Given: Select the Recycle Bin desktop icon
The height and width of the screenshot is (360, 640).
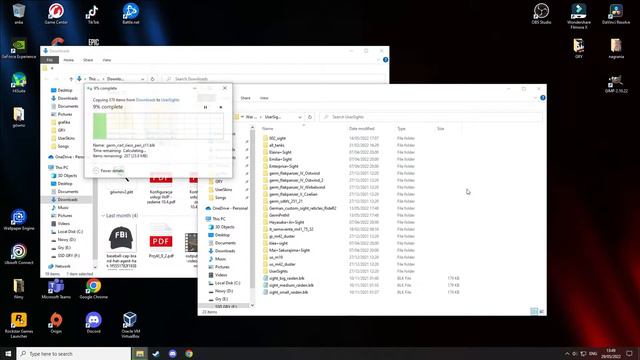Looking at the screenshot, I should 19,14.
